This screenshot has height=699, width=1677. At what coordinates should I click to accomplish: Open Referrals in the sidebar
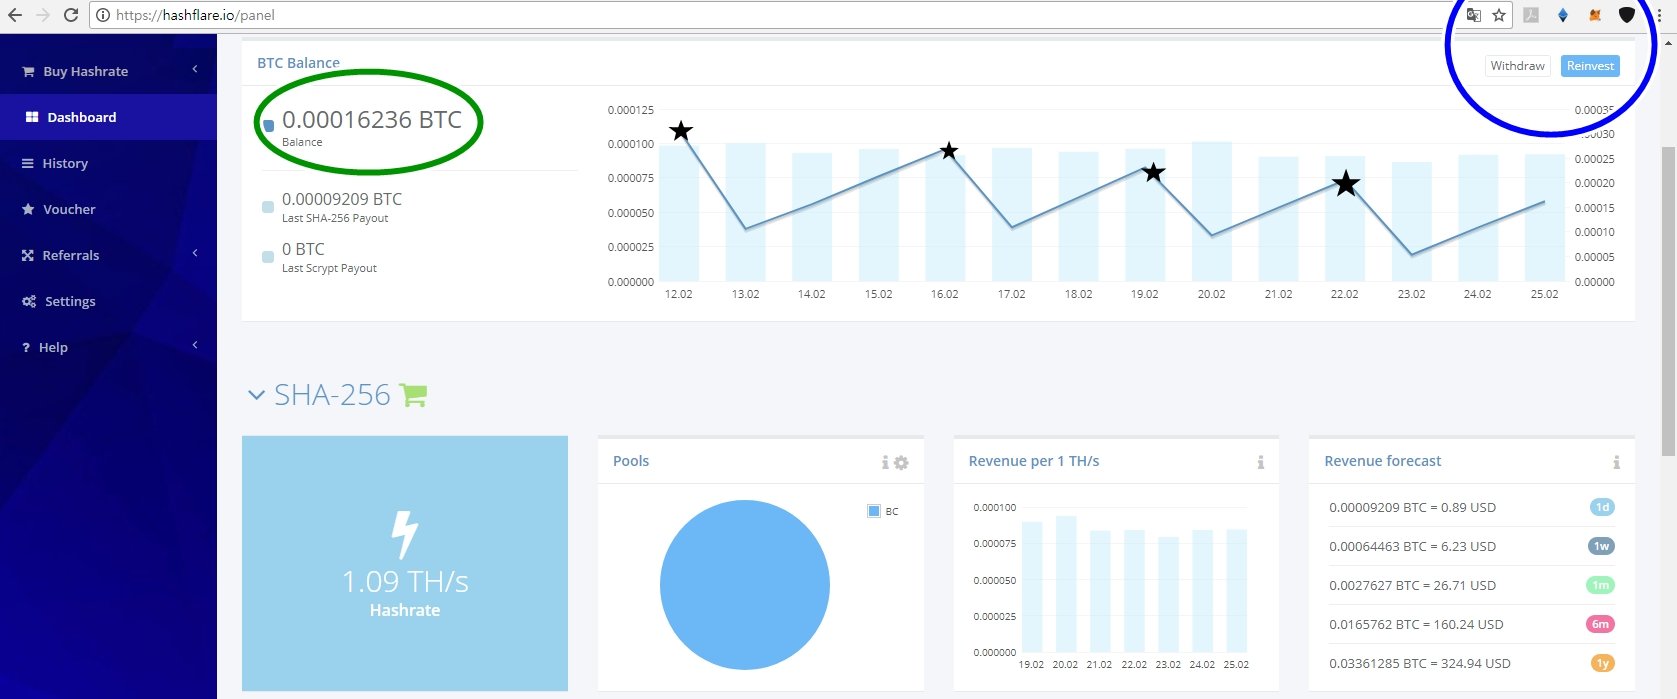point(108,255)
